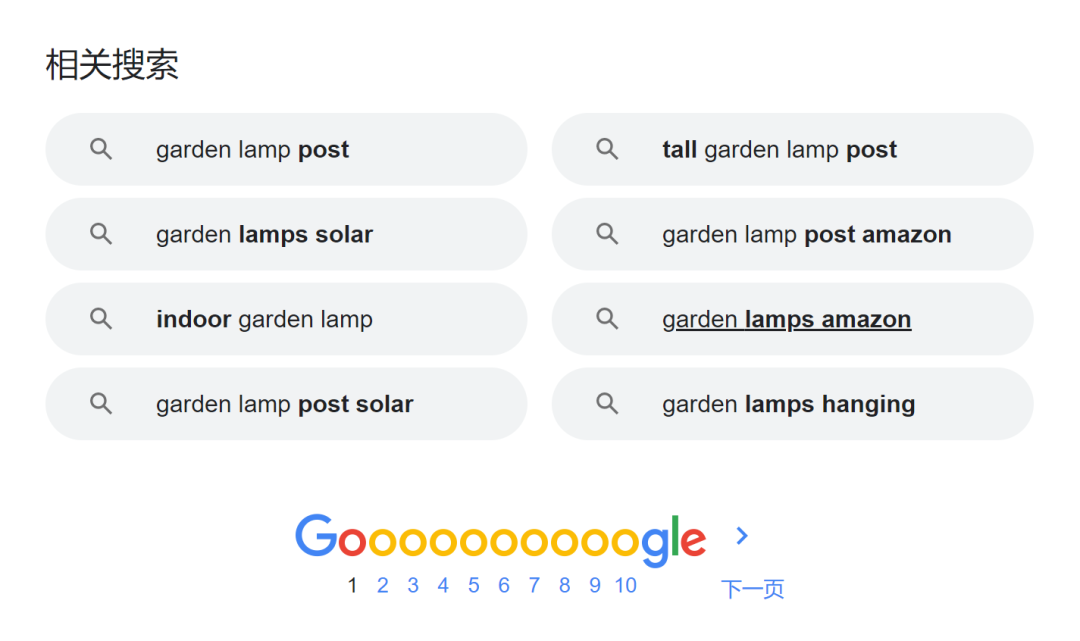The width and height of the screenshot is (1080, 641).
Task: Click magnifier icon next to "garden lamps hanging"
Action: pyautogui.click(x=607, y=405)
